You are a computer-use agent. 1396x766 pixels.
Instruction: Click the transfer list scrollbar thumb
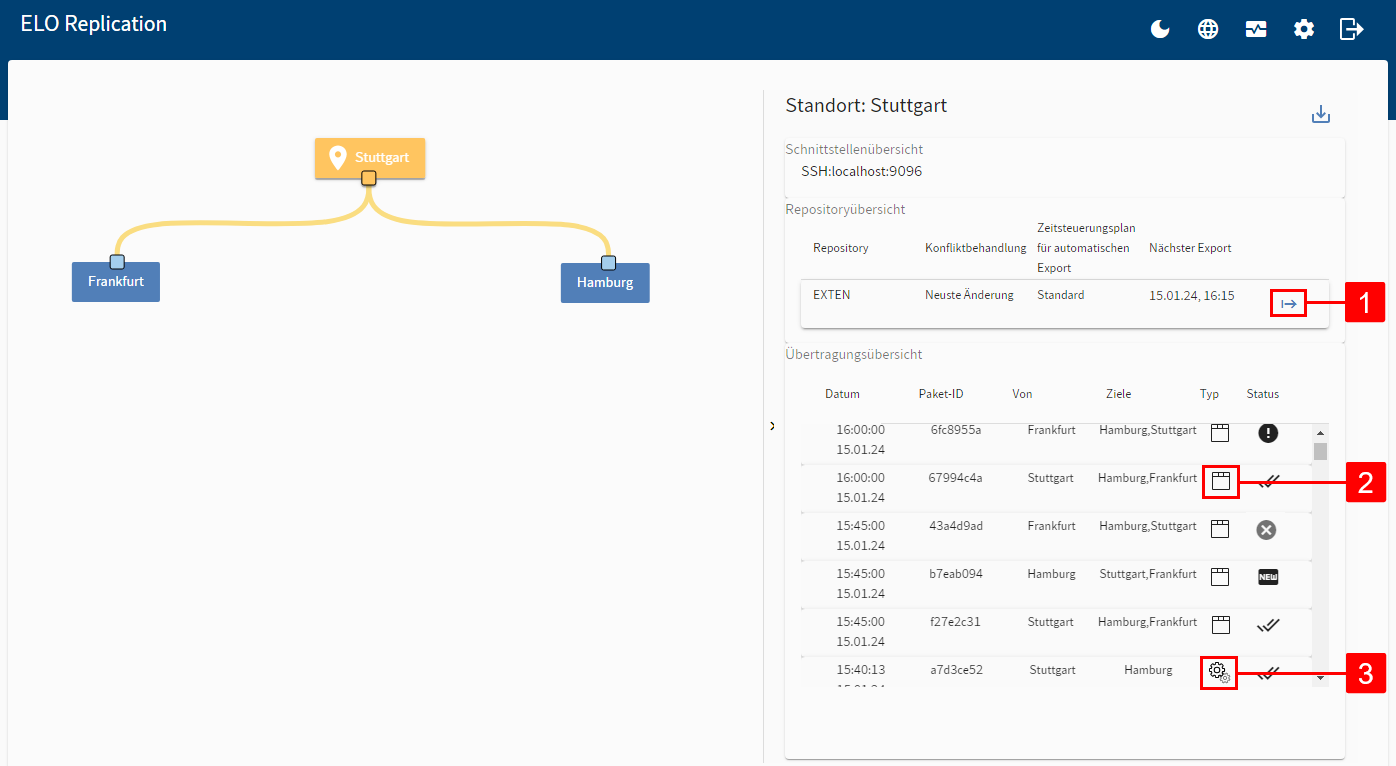[x=1320, y=451]
